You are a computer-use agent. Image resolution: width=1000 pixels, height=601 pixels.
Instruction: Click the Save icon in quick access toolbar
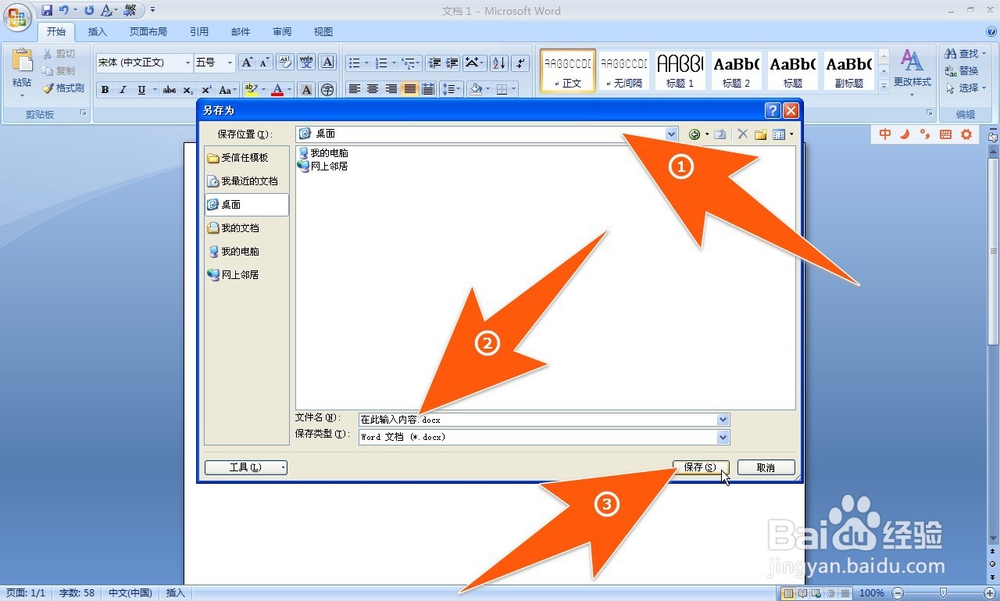click(47, 10)
